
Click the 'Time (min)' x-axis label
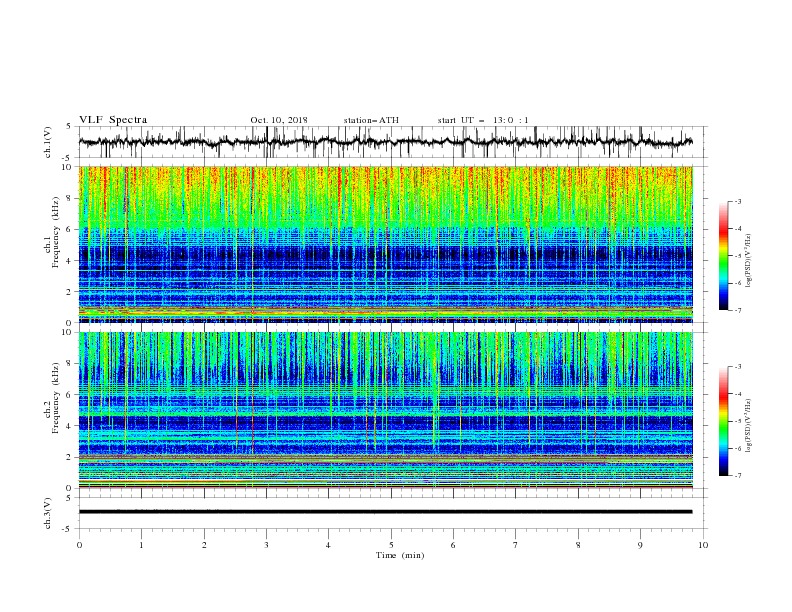[400, 555]
